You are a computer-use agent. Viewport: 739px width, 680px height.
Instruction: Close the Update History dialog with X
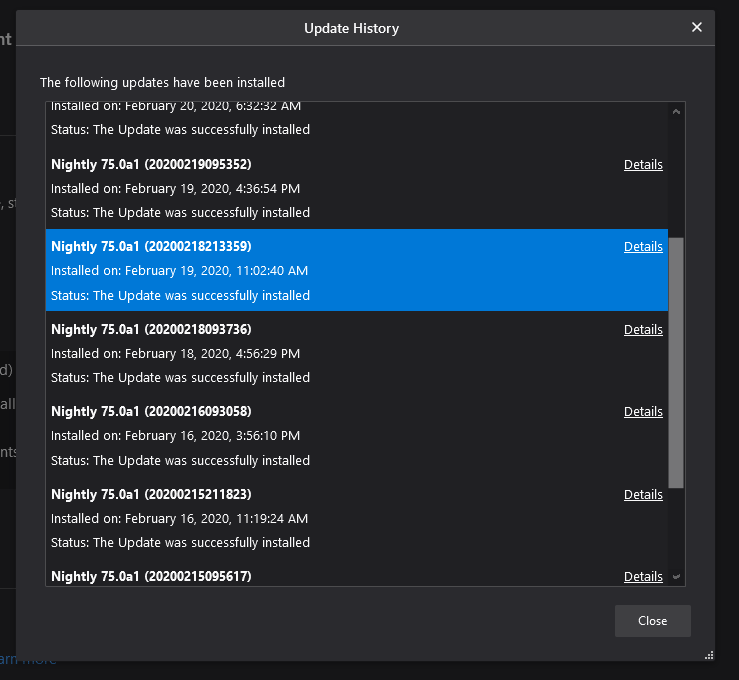pos(697,27)
